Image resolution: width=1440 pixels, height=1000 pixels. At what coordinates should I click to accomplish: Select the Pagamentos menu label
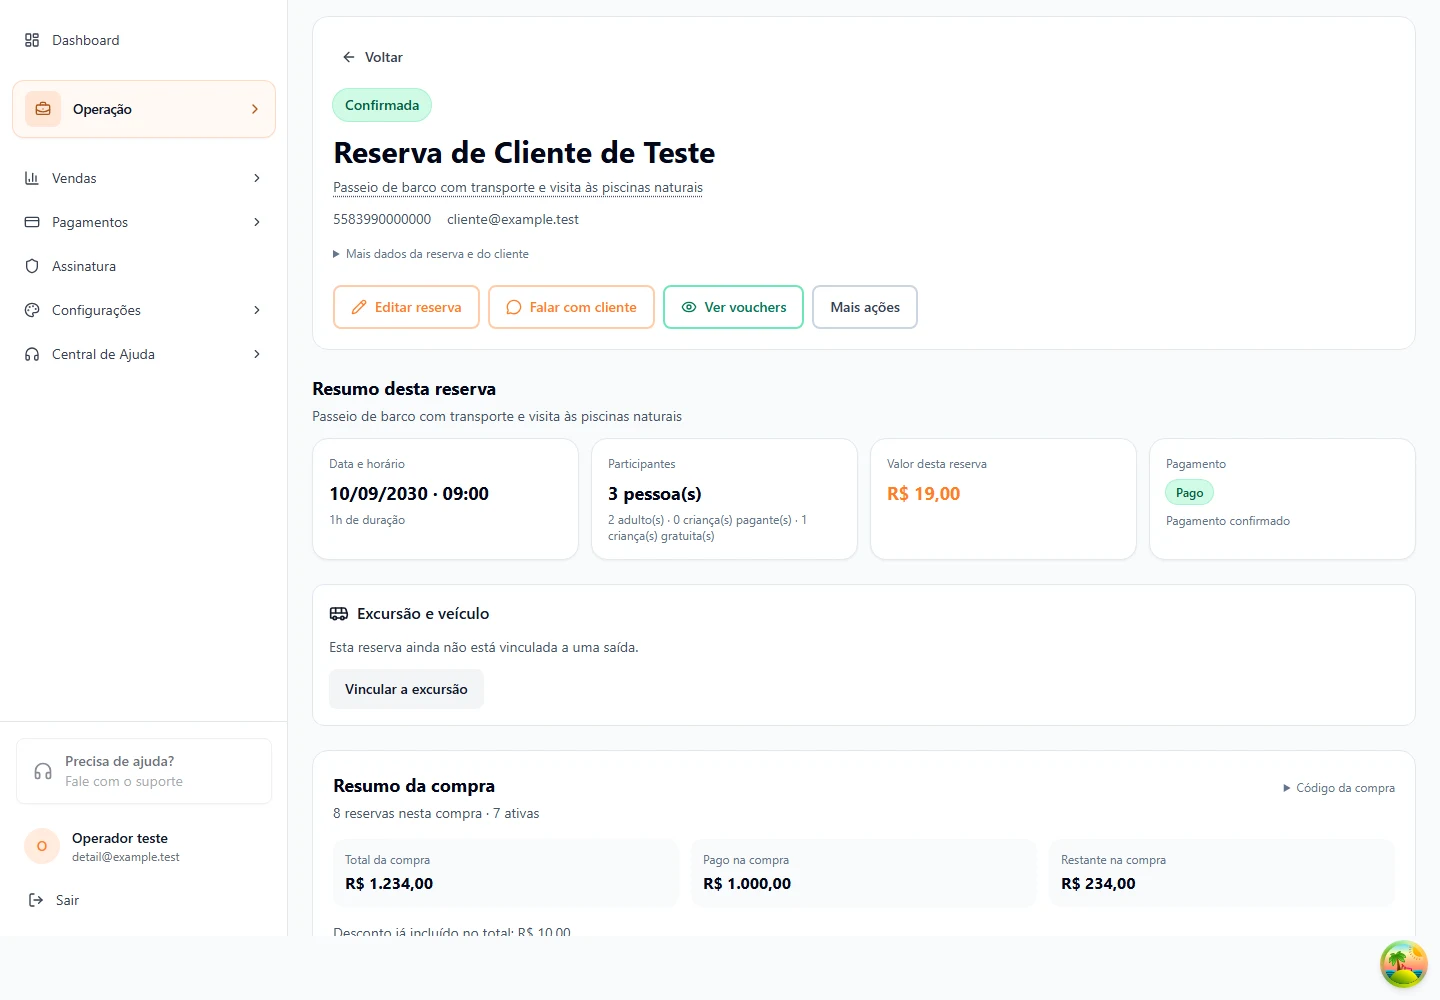coord(90,222)
